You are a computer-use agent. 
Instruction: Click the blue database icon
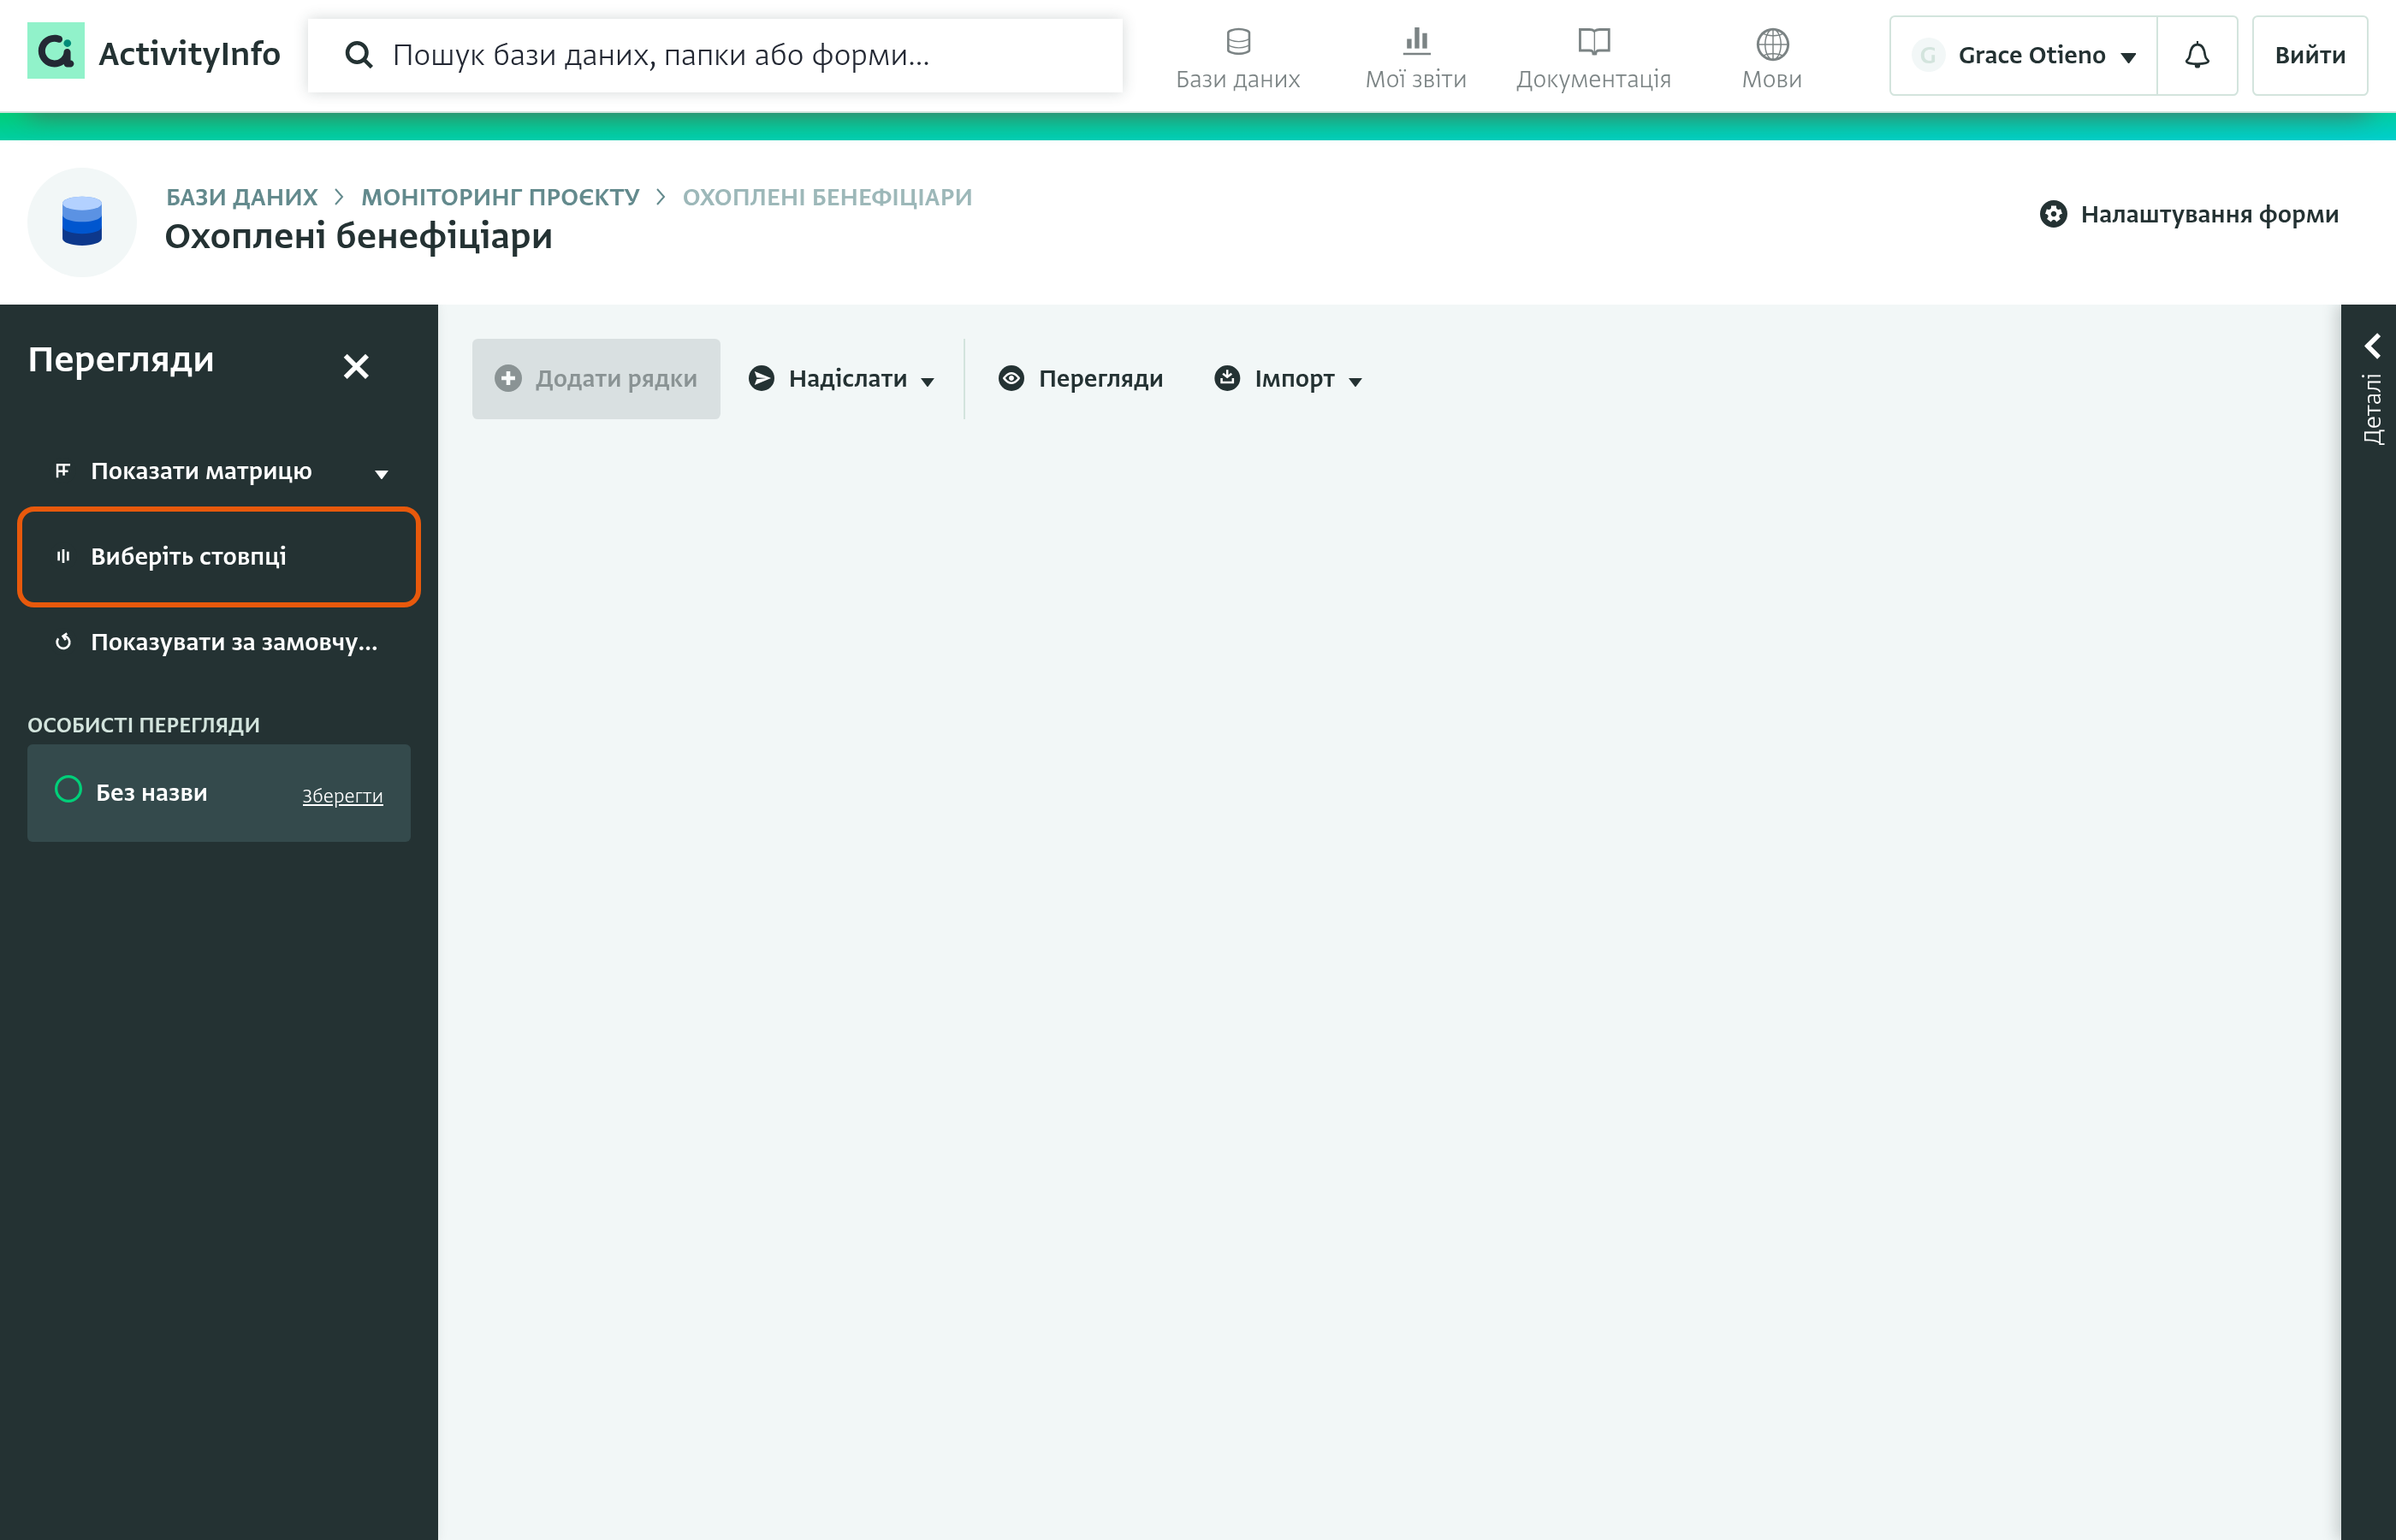[x=82, y=221]
